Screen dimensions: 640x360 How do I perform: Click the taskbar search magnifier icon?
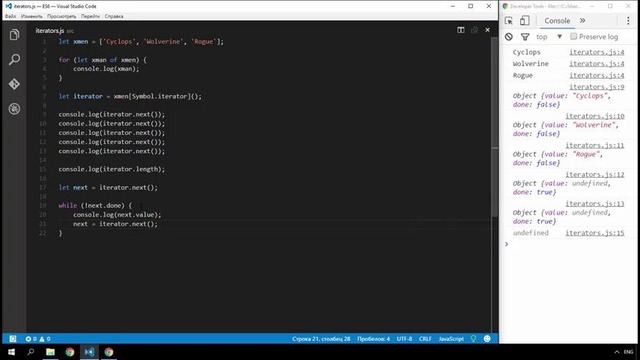coord(31,352)
